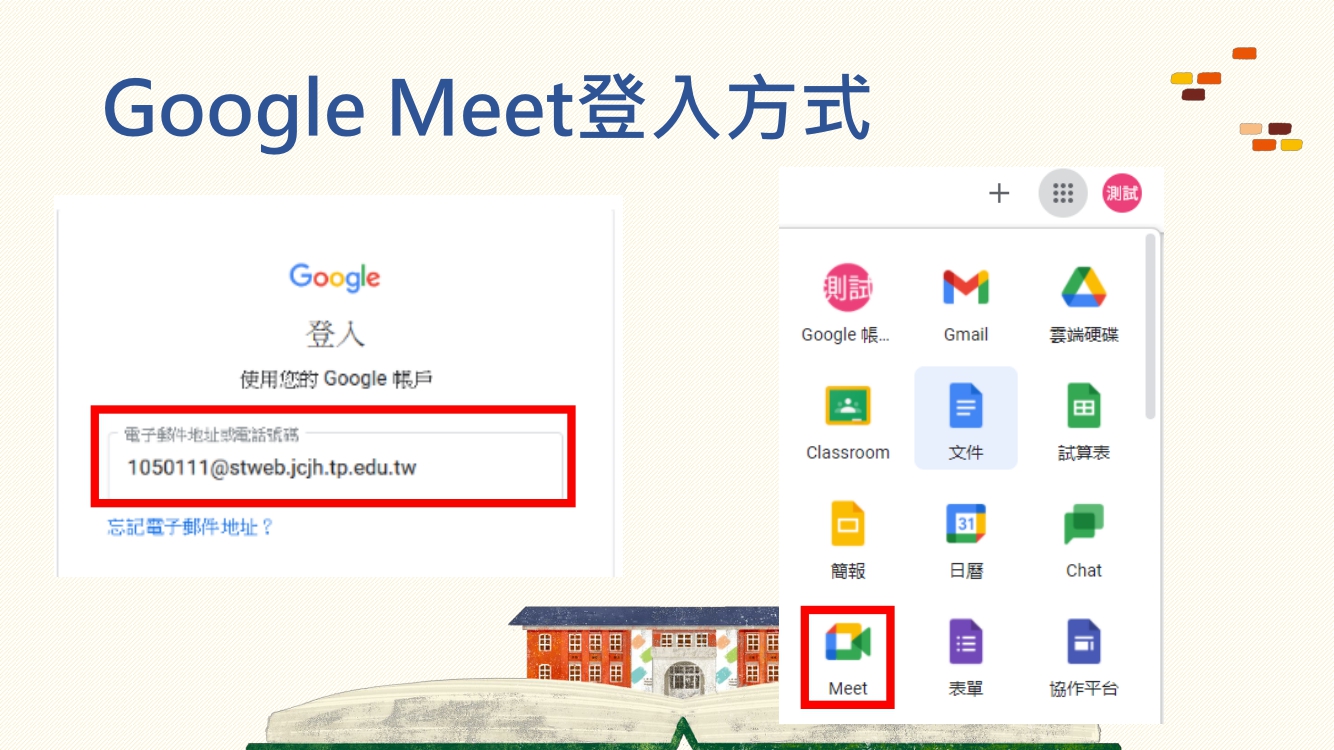Open the Google Meet app icon
Viewport: 1334px width, 750px height.
(848, 656)
